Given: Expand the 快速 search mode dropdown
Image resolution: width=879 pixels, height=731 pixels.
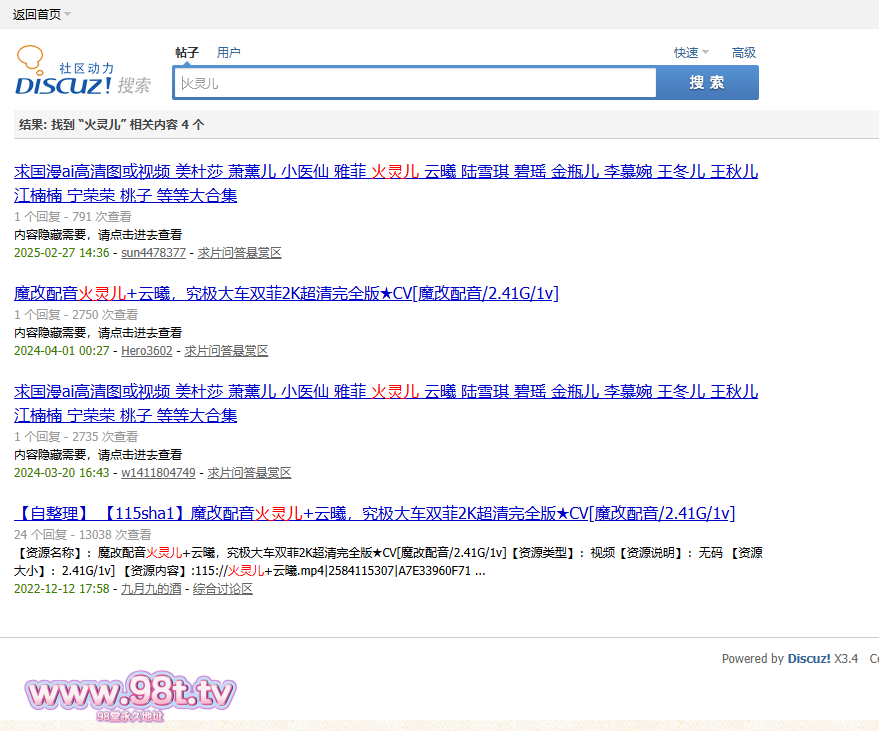Looking at the screenshot, I should pos(690,53).
